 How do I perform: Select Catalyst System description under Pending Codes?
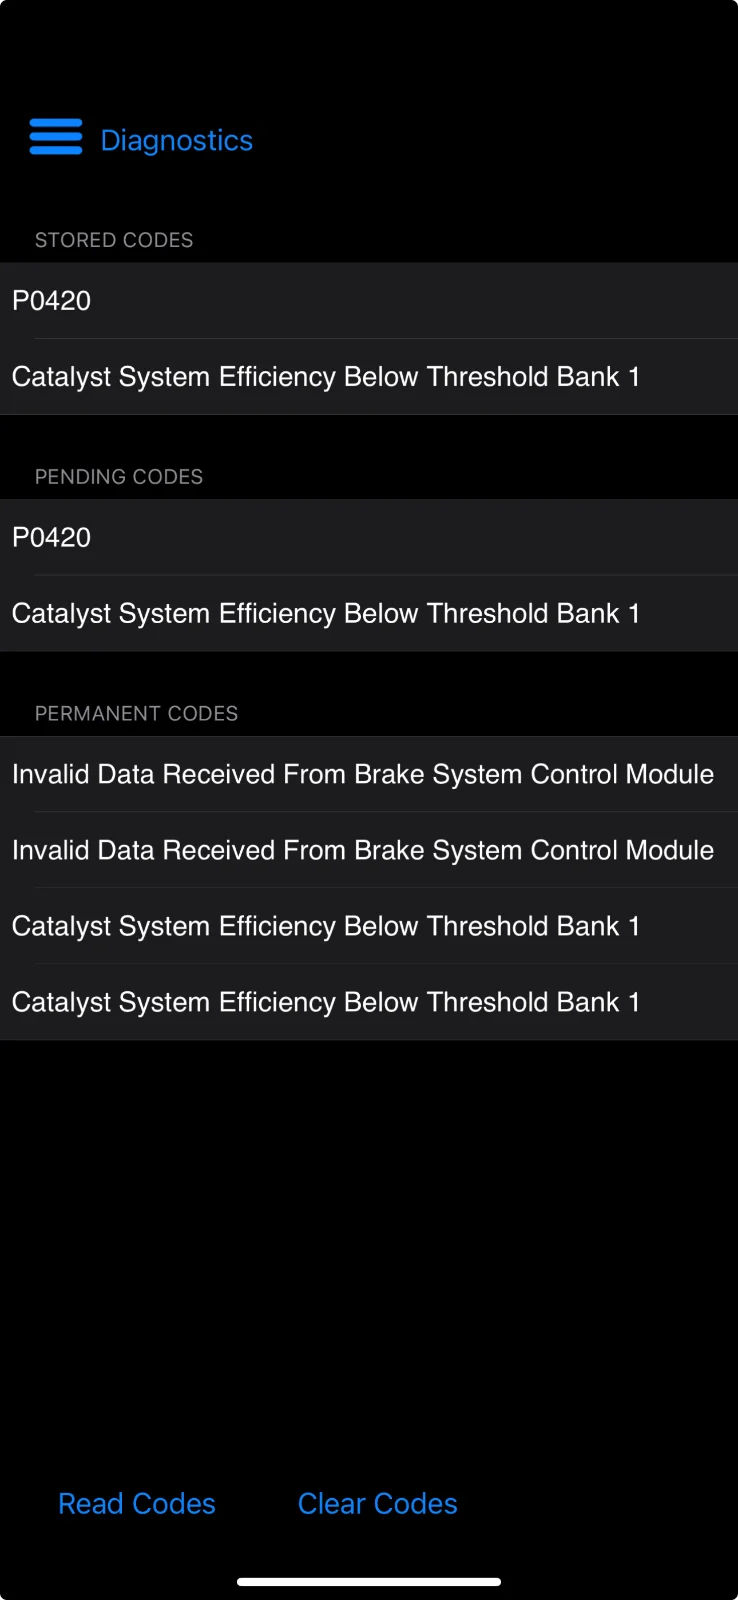[x=369, y=614]
